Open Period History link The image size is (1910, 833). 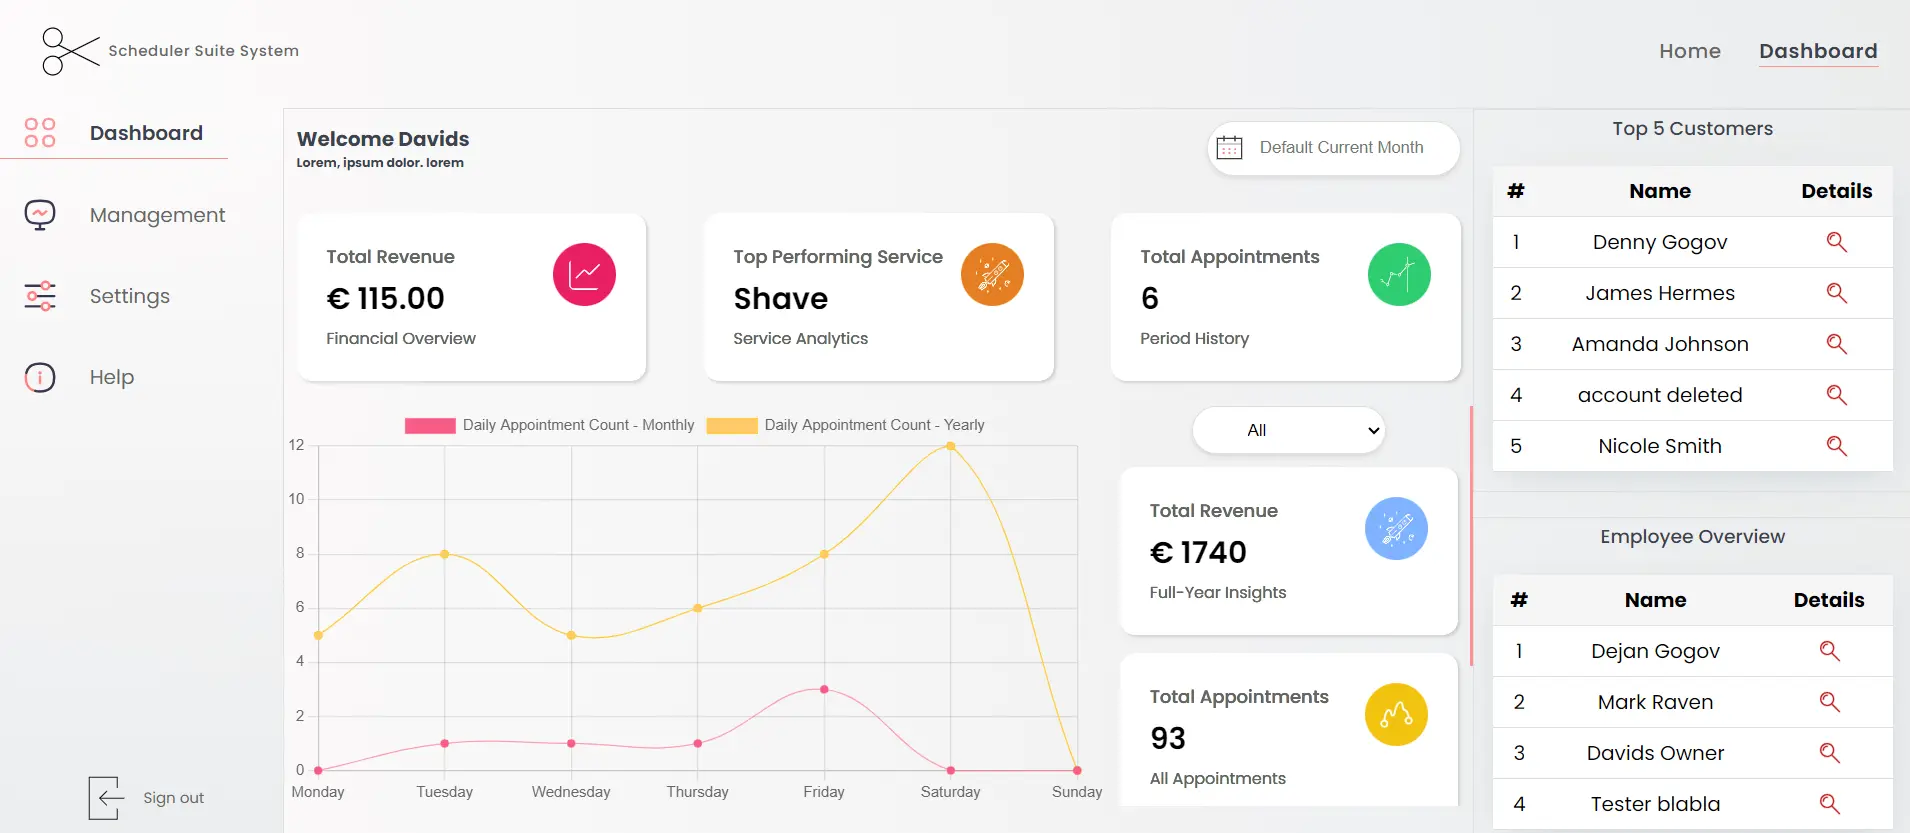tap(1194, 338)
